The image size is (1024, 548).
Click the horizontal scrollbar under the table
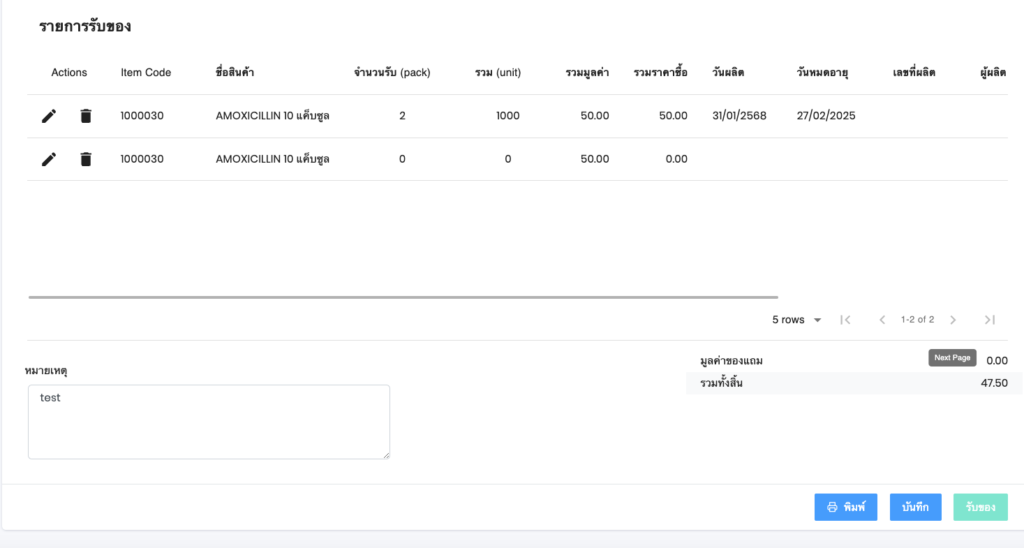click(x=402, y=297)
